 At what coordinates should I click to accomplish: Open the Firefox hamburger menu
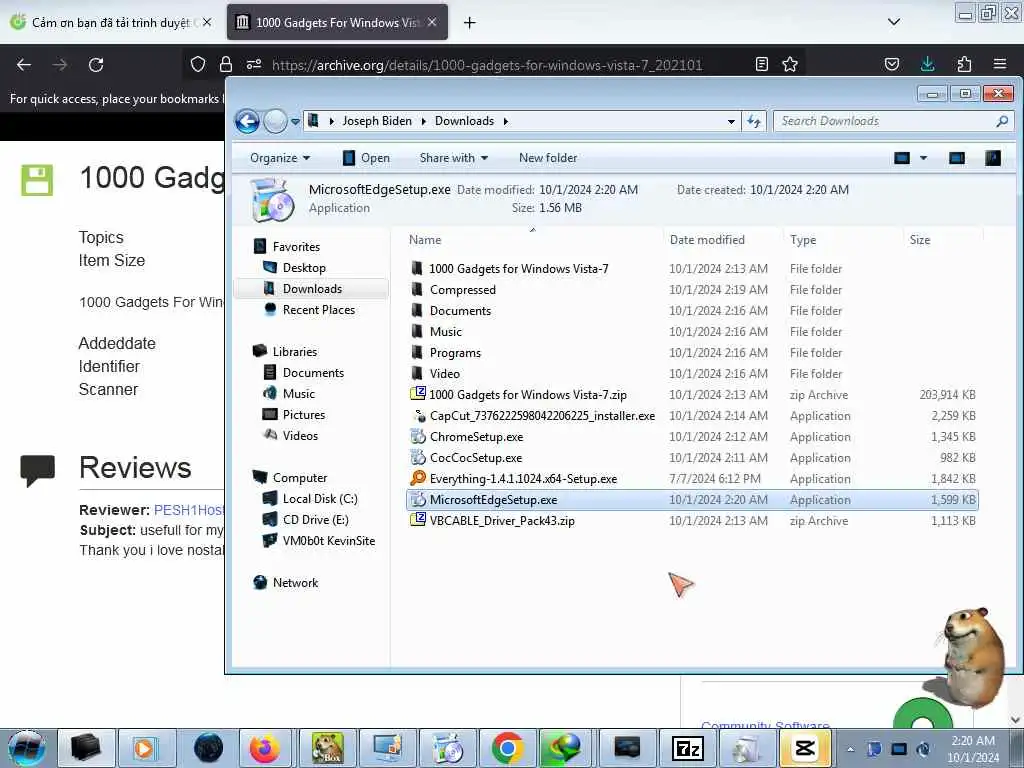point(1000,64)
